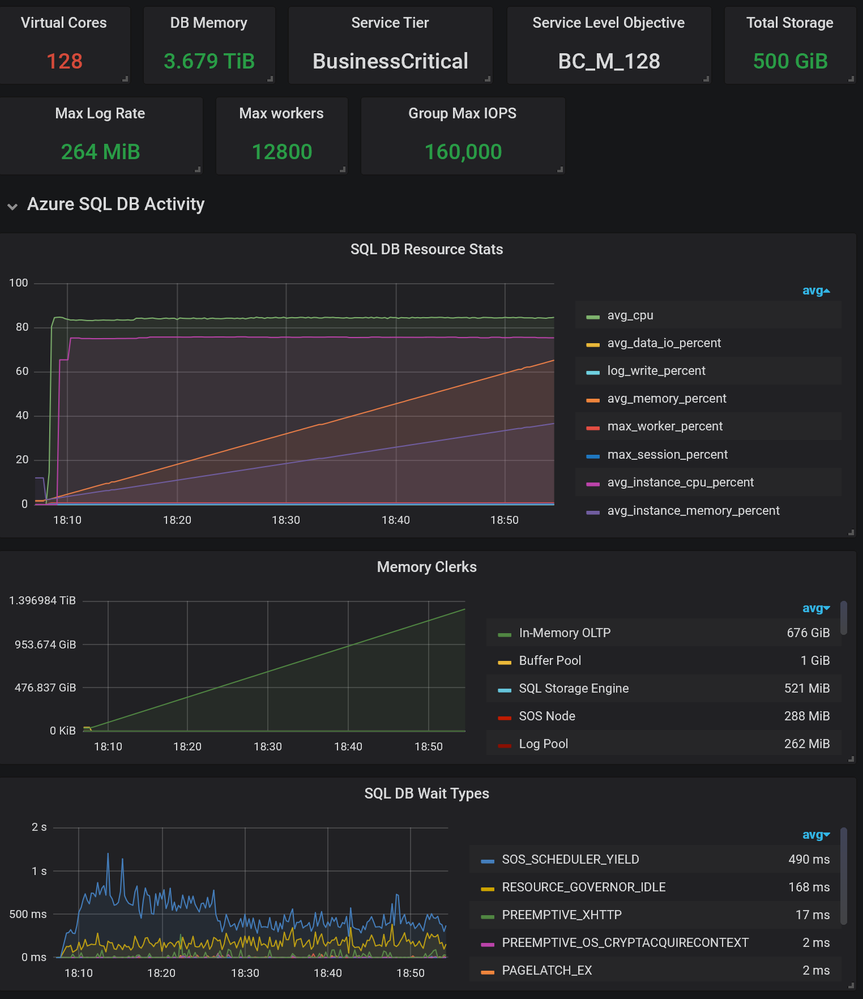This screenshot has height=999, width=863.
Task: Open SQL DB Wait Types panel menu
Action: click(x=426, y=794)
